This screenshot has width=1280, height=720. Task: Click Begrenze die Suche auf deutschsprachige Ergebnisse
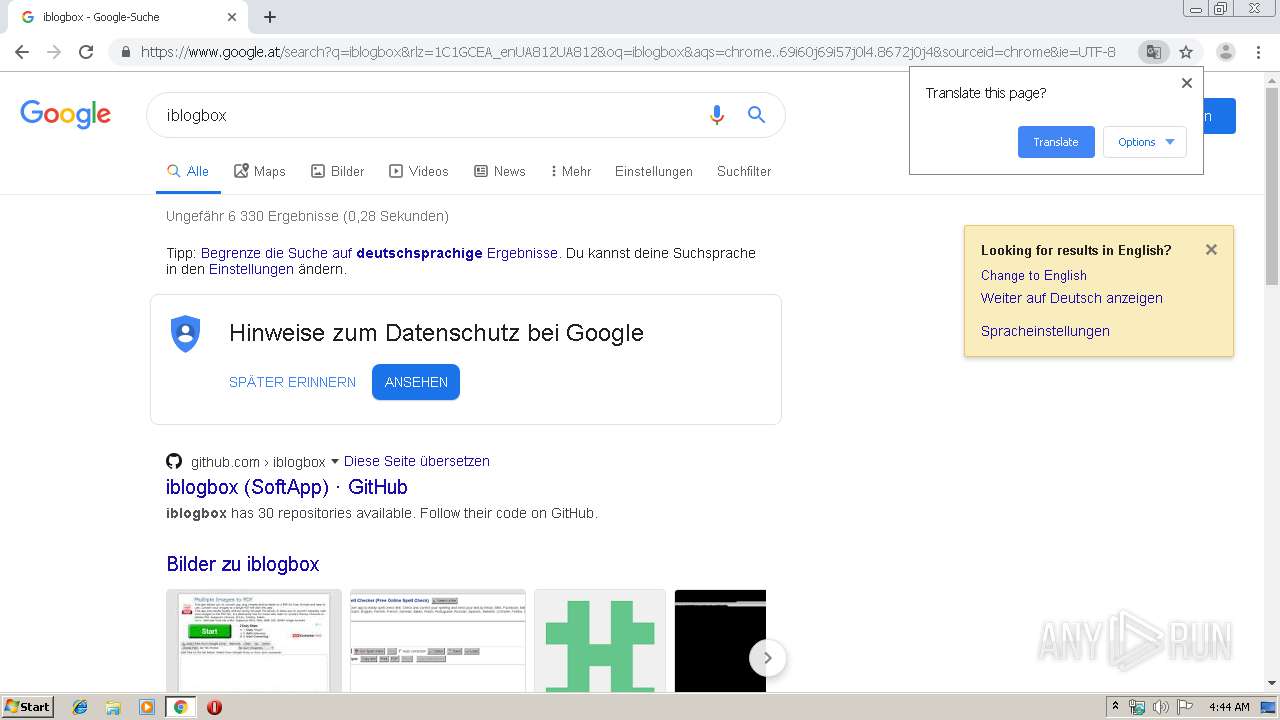[x=379, y=253]
